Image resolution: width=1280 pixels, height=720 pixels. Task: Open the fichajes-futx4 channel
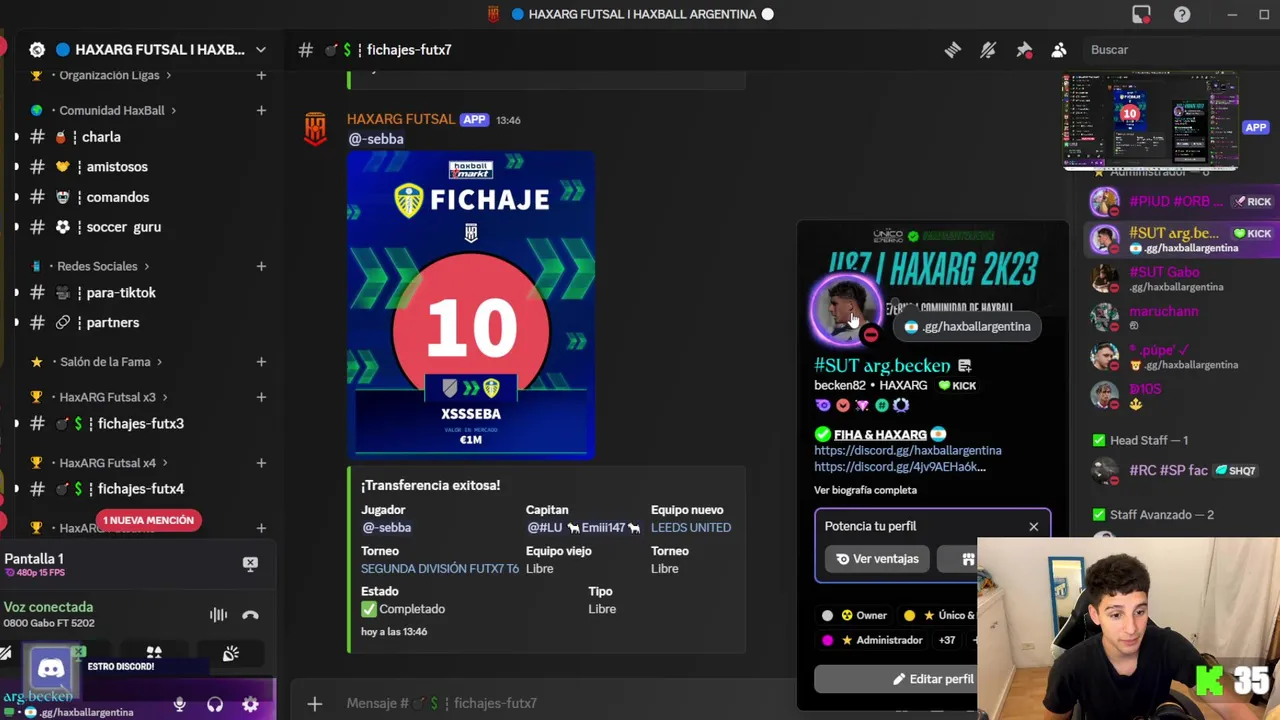click(x=142, y=489)
